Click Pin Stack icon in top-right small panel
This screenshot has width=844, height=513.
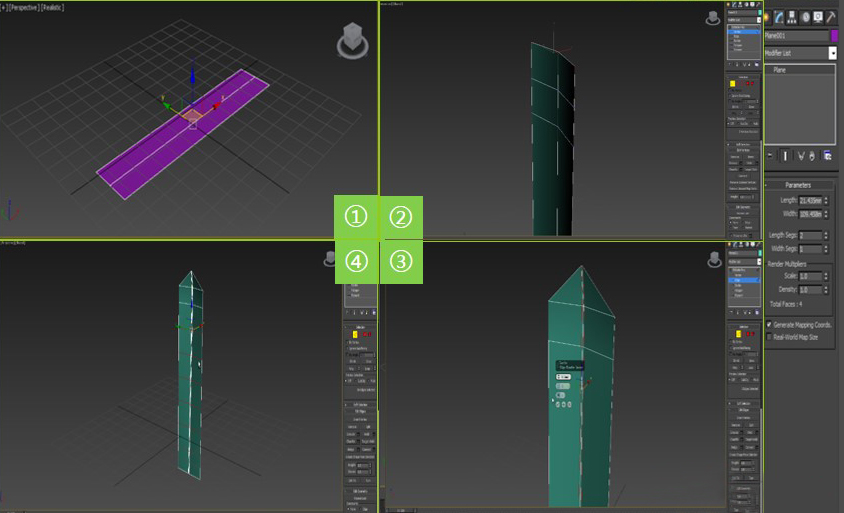point(730,65)
